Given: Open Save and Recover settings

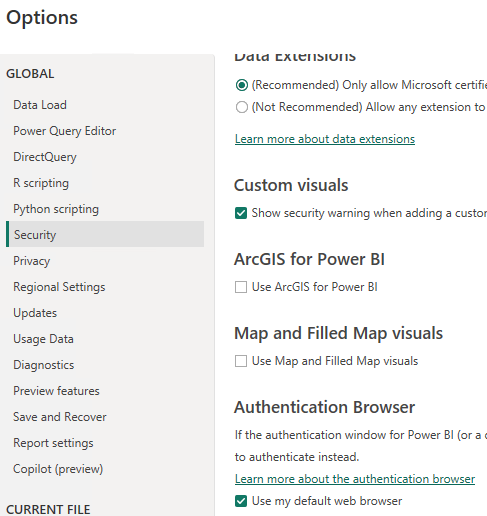Looking at the screenshot, I should click(60, 417).
